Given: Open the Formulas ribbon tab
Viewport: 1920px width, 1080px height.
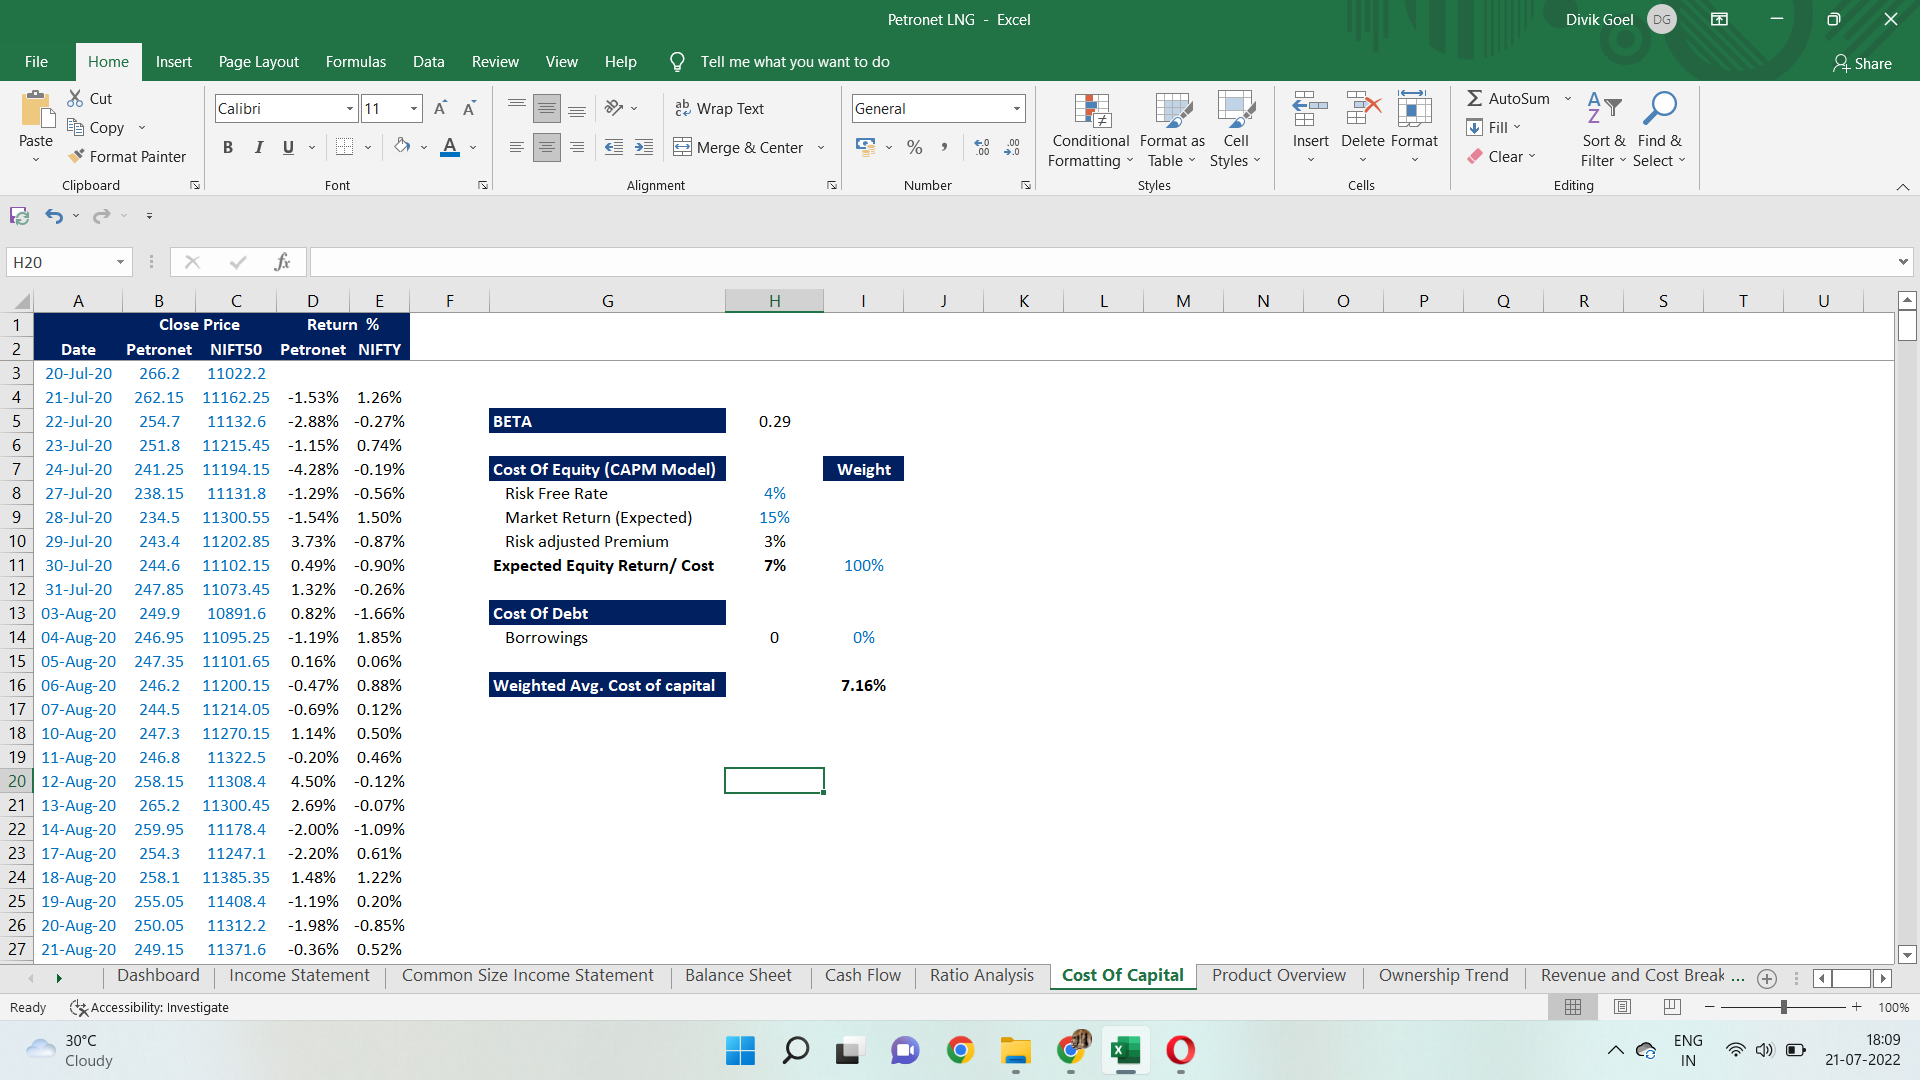Looking at the screenshot, I should point(355,62).
